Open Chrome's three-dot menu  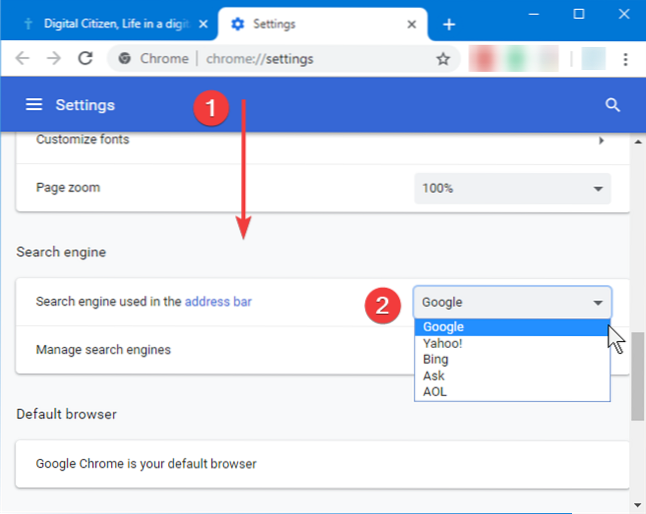pyautogui.click(x=627, y=59)
